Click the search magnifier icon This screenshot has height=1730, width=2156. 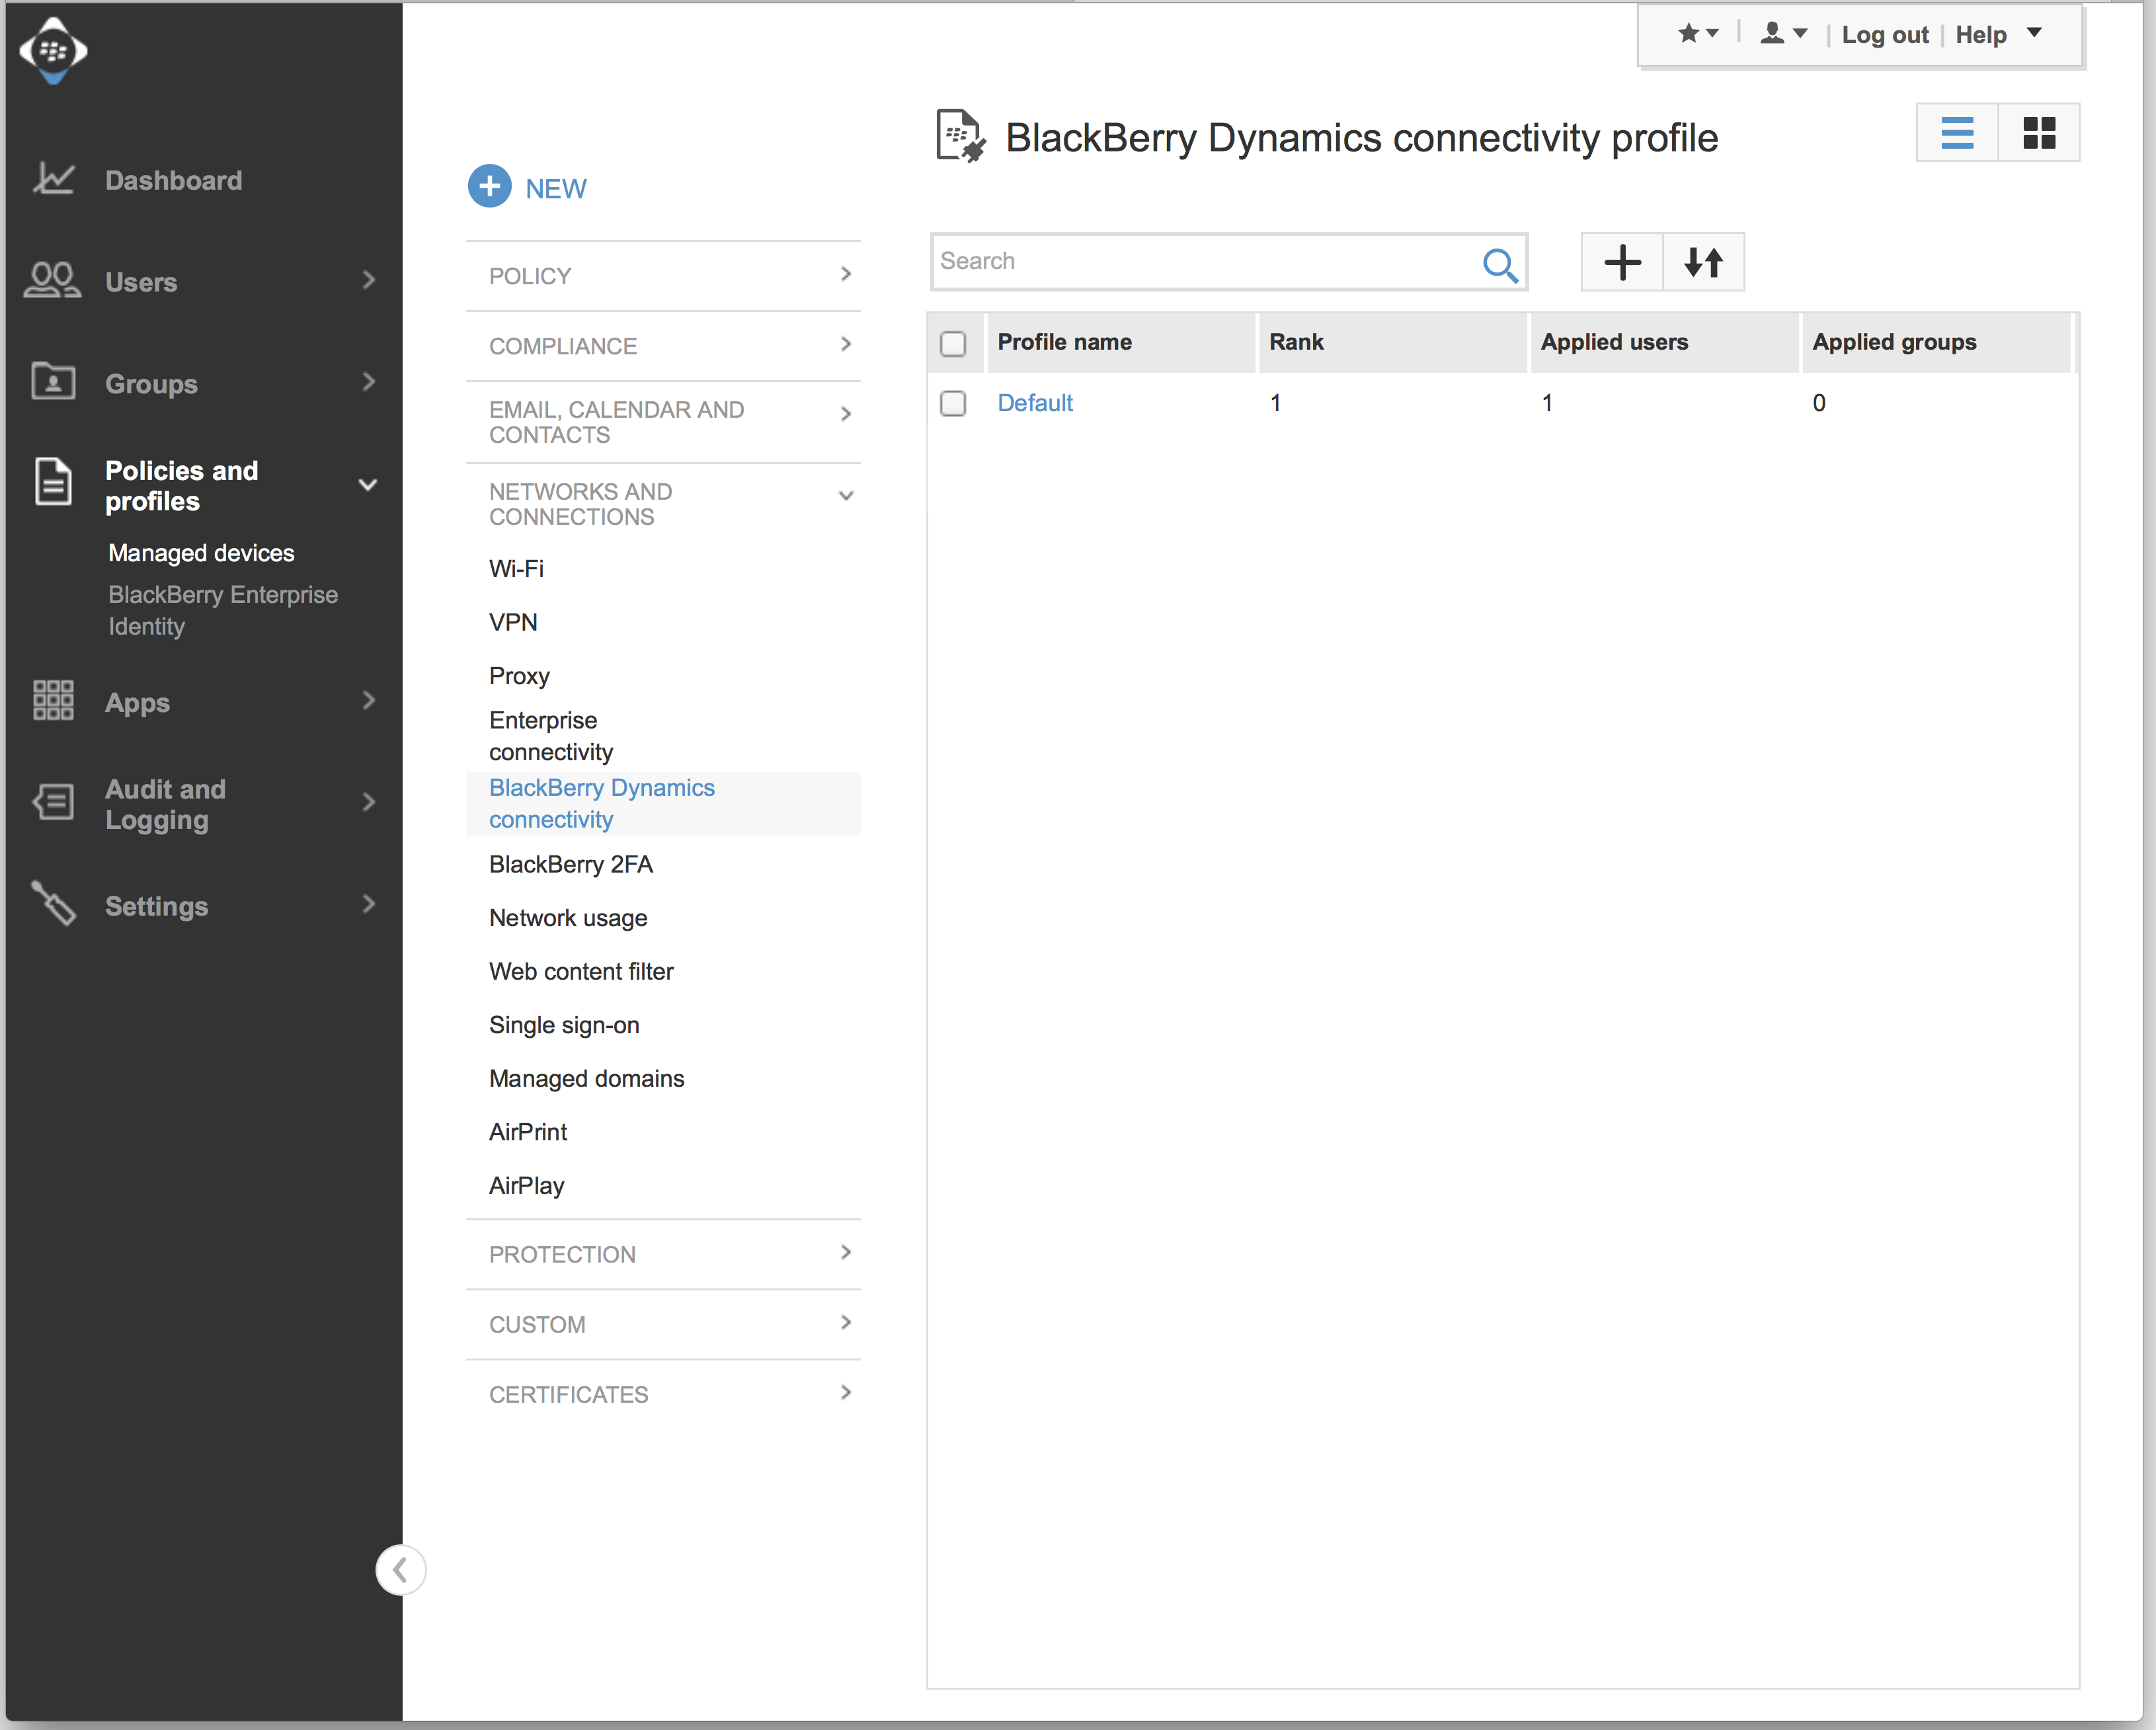pos(1499,264)
